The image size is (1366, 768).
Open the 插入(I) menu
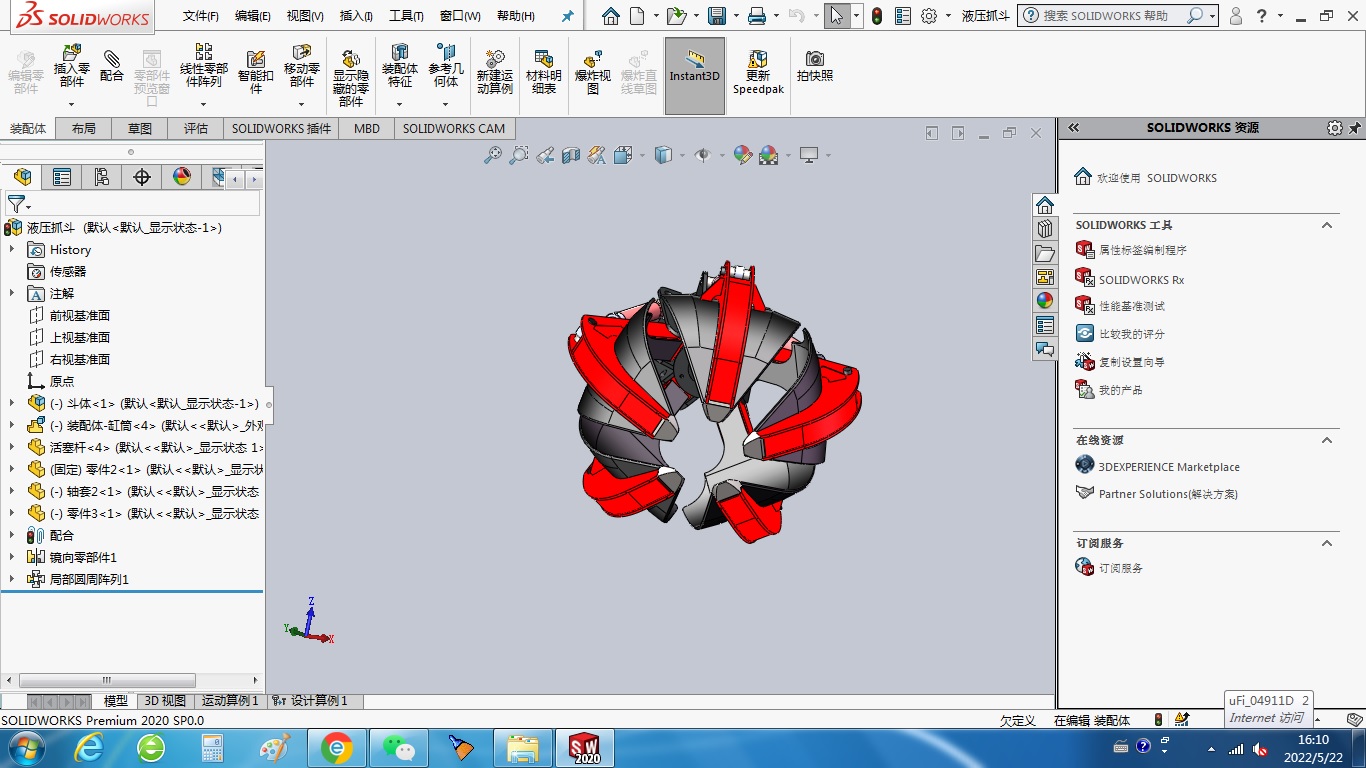pos(356,16)
